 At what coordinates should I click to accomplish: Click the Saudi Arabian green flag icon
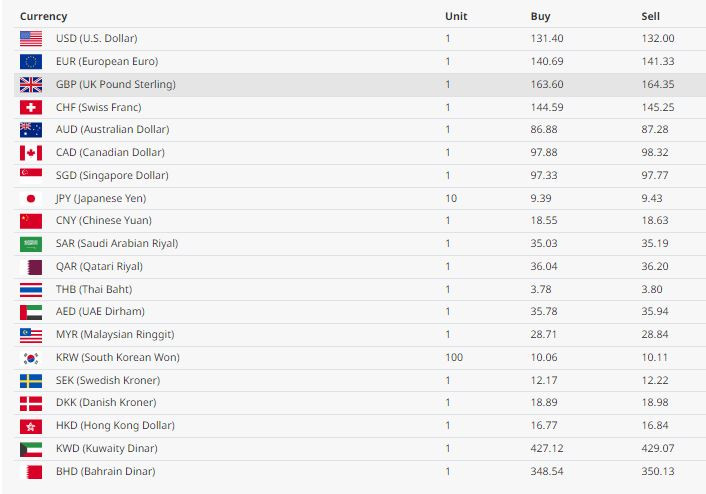coord(31,244)
